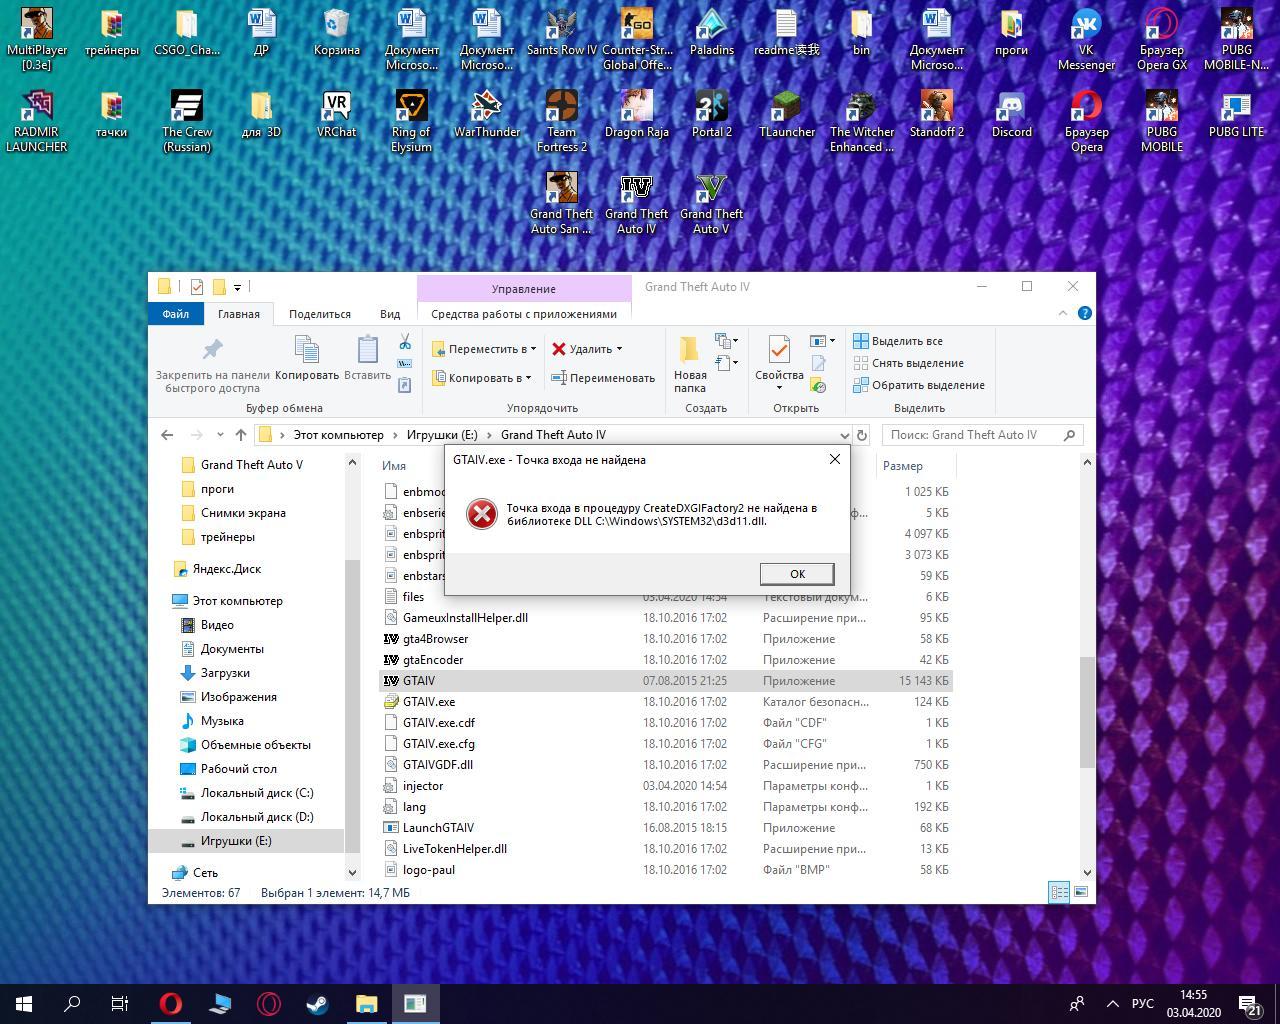Close the error dialog with the X button
Image resolution: width=1280 pixels, height=1024 pixels.
[834, 460]
